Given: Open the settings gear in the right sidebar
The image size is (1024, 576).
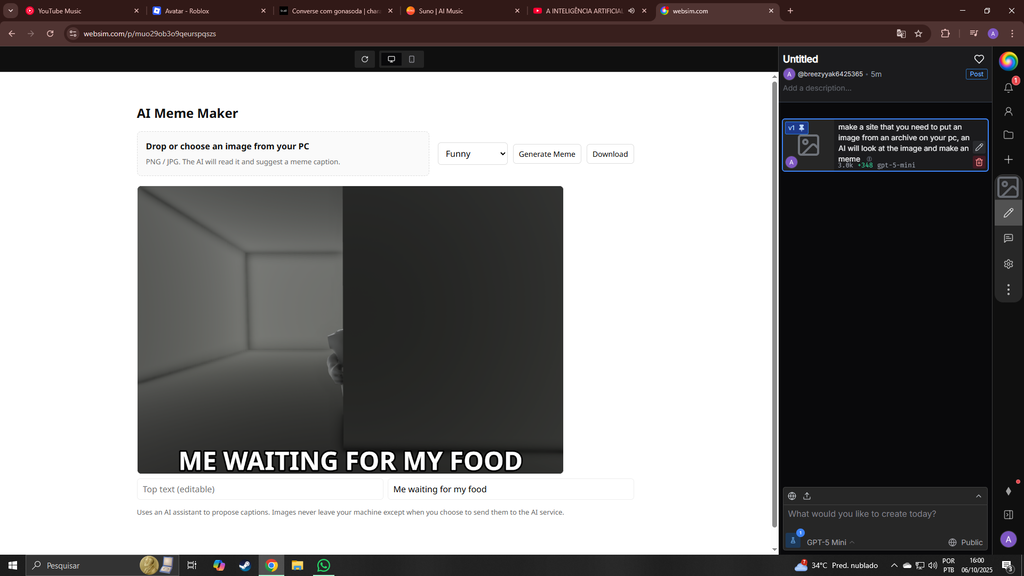Looking at the screenshot, I should (x=1008, y=264).
